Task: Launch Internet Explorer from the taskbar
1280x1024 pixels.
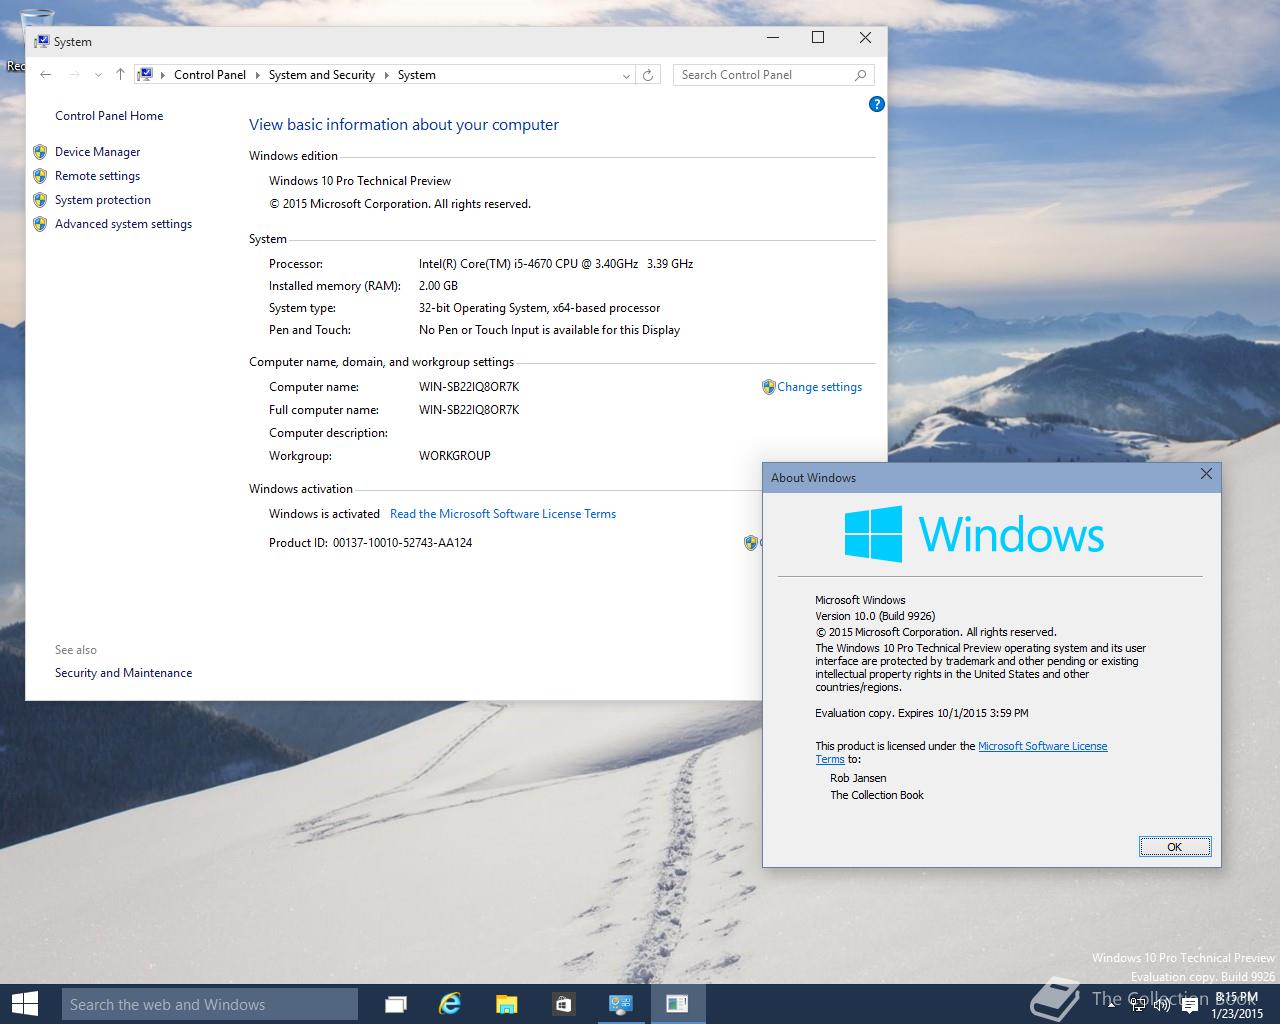Action: (451, 1004)
